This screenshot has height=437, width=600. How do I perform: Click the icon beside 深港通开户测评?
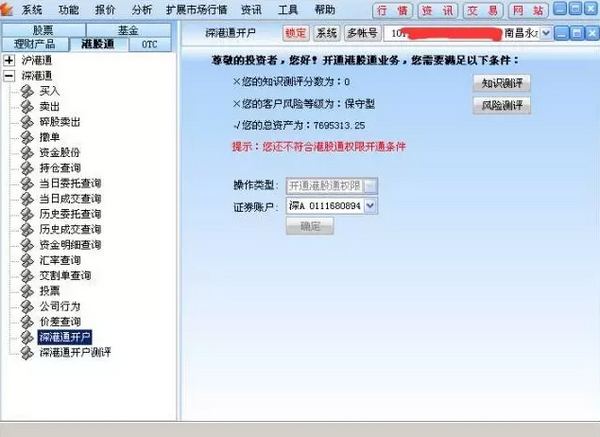[27, 352]
